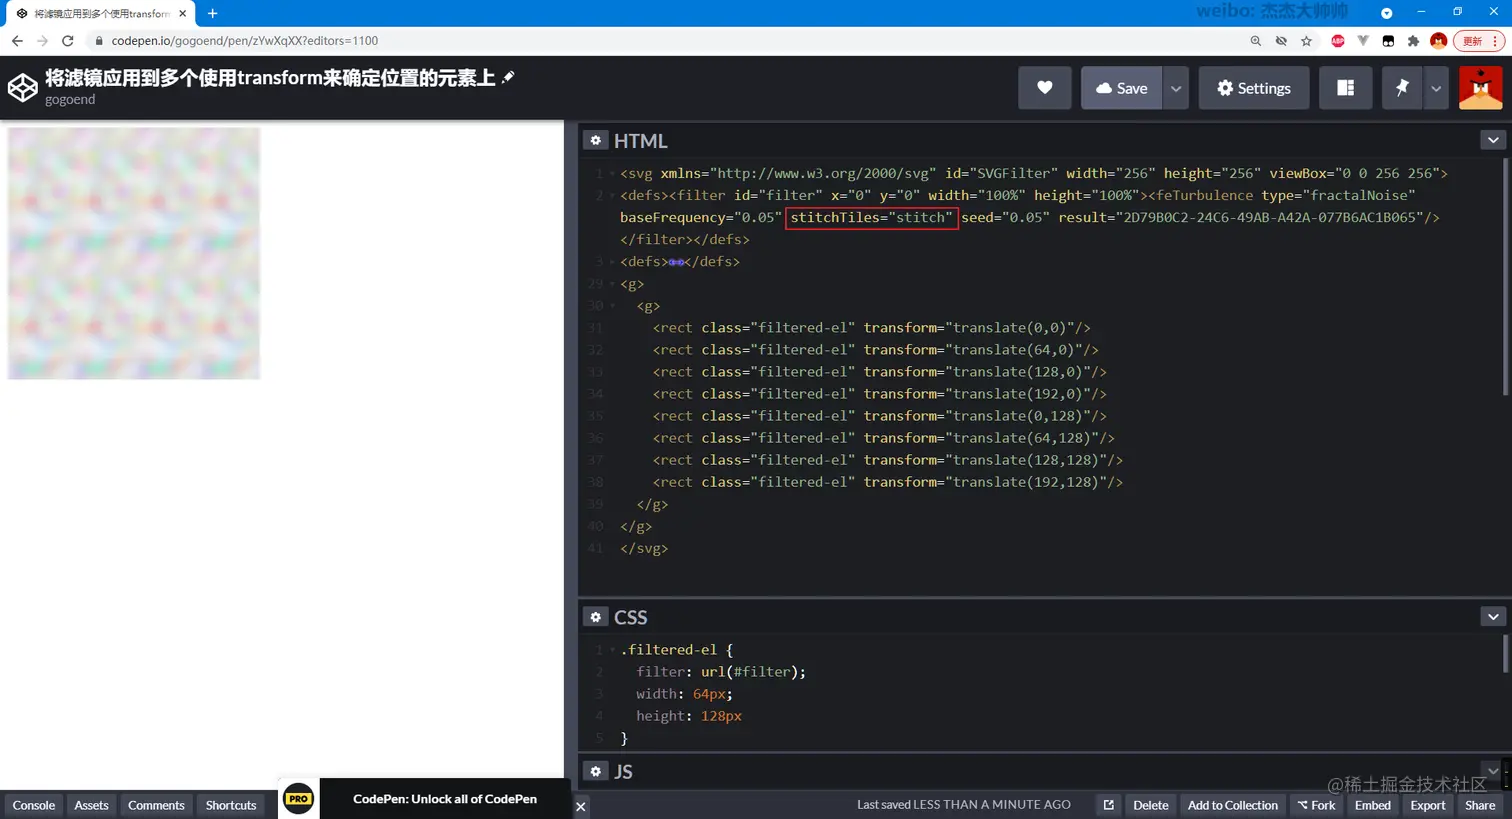Click the CodePen logo icon
Viewport: 1512px width, 819px height.
(x=23, y=88)
